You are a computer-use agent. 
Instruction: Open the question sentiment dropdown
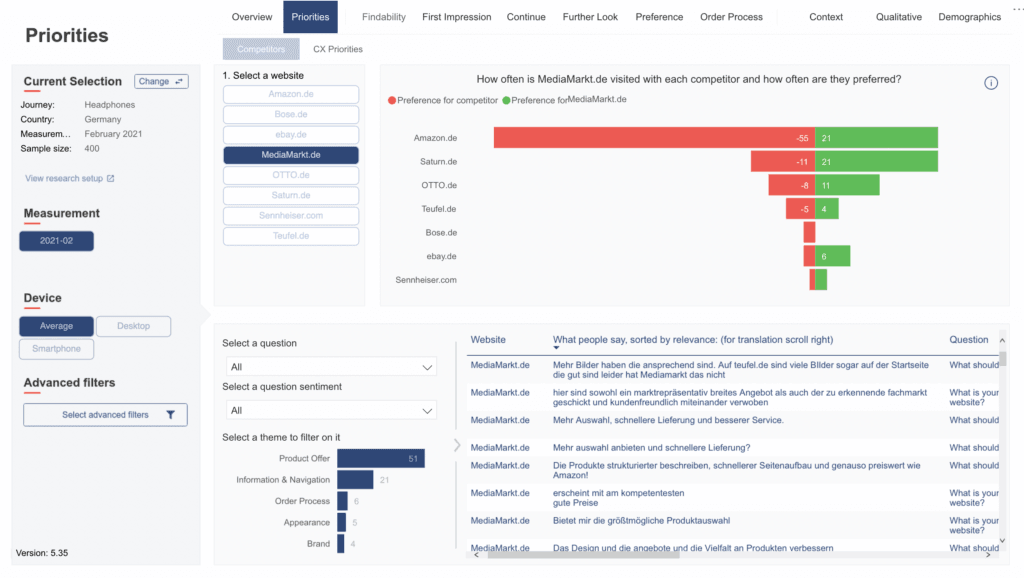pos(330,410)
